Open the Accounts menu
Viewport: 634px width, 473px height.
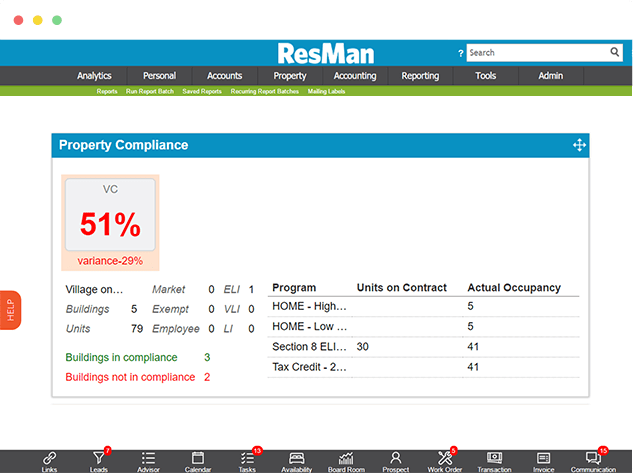224,76
